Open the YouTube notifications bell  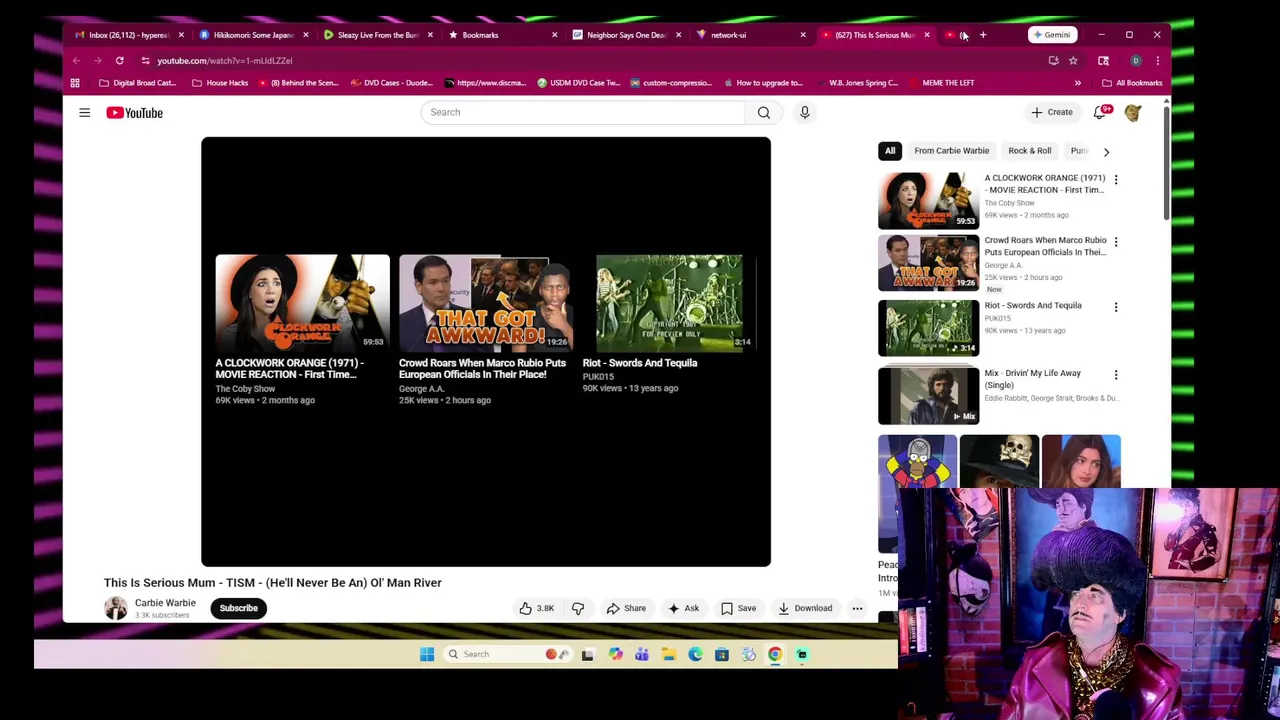(1102, 112)
